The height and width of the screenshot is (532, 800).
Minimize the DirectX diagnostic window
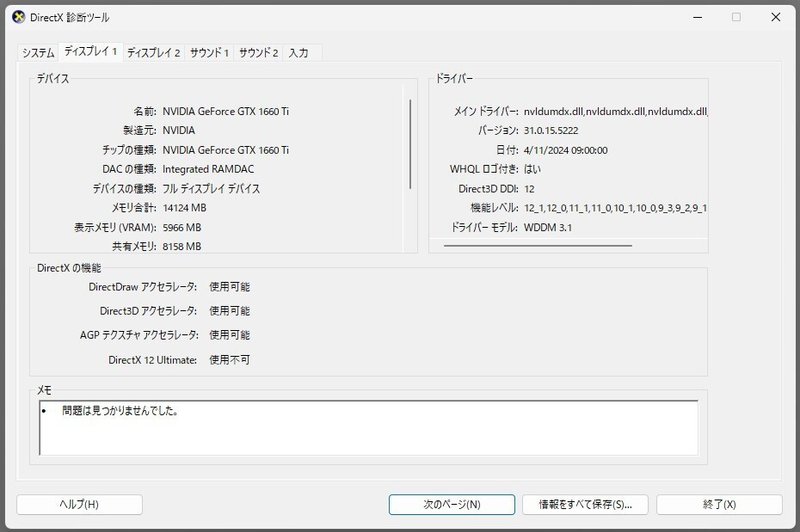pos(698,17)
